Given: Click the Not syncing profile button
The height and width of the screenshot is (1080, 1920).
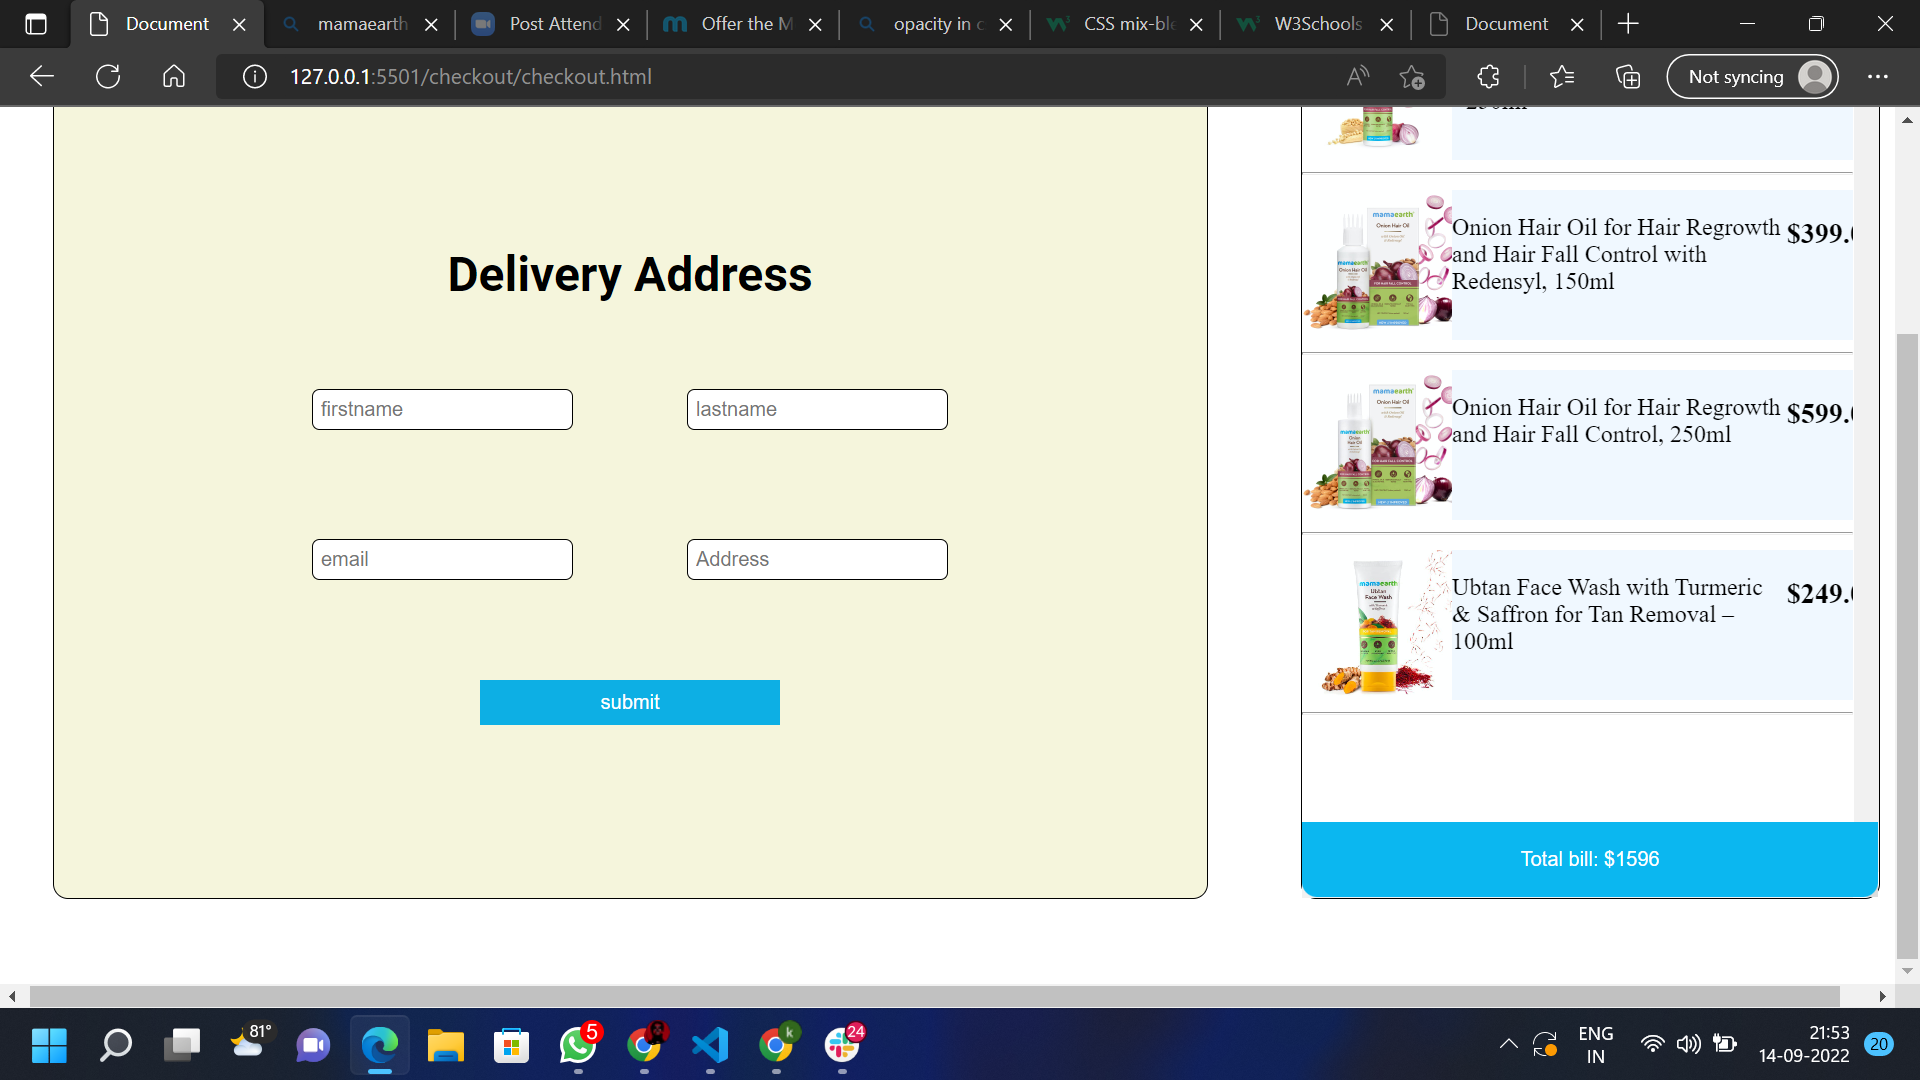Looking at the screenshot, I should (1752, 76).
